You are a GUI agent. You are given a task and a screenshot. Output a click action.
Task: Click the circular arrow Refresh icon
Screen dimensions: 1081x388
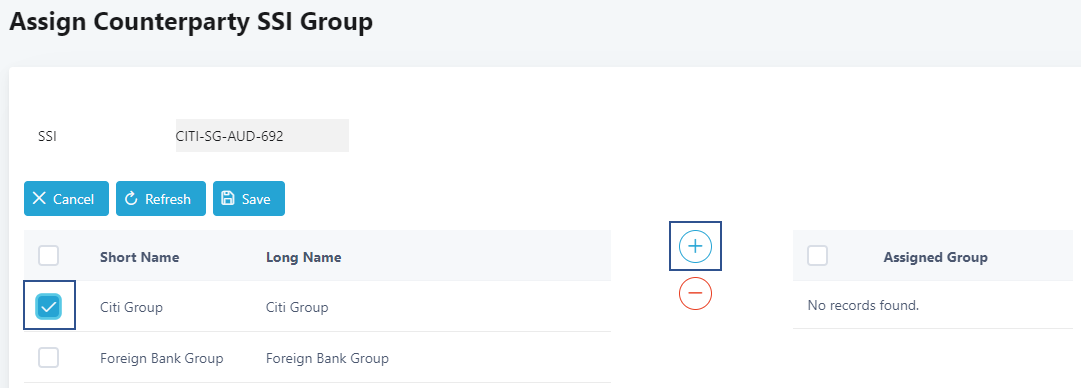pyautogui.click(x=131, y=198)
